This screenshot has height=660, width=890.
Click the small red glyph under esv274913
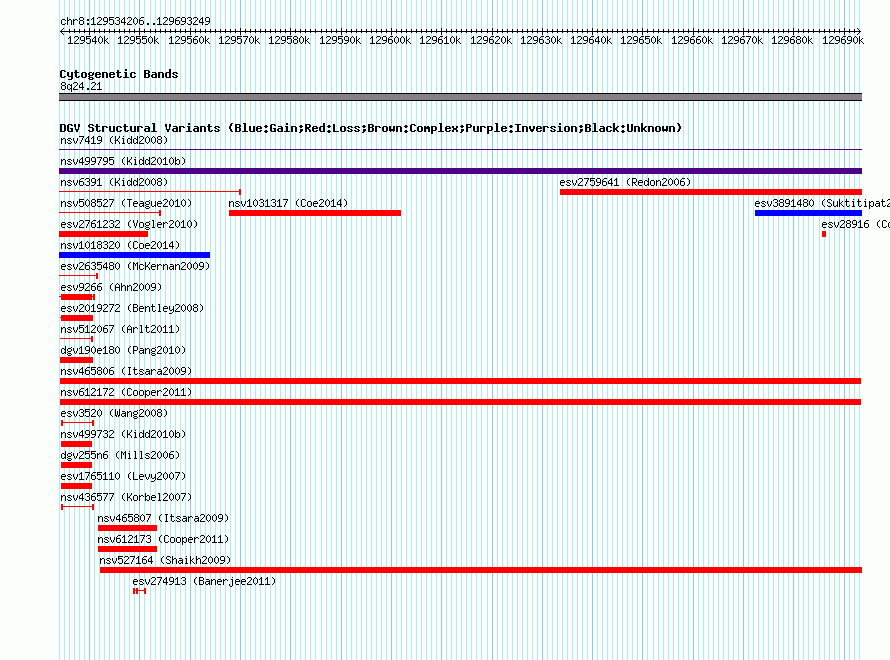(x=140, y=591)
